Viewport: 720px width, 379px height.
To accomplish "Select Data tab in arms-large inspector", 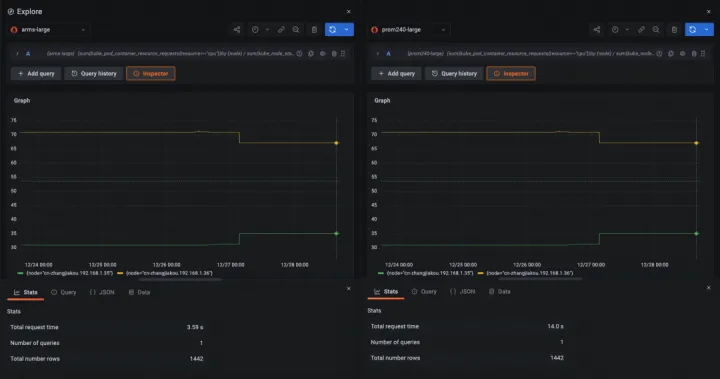I will (139, 292).
